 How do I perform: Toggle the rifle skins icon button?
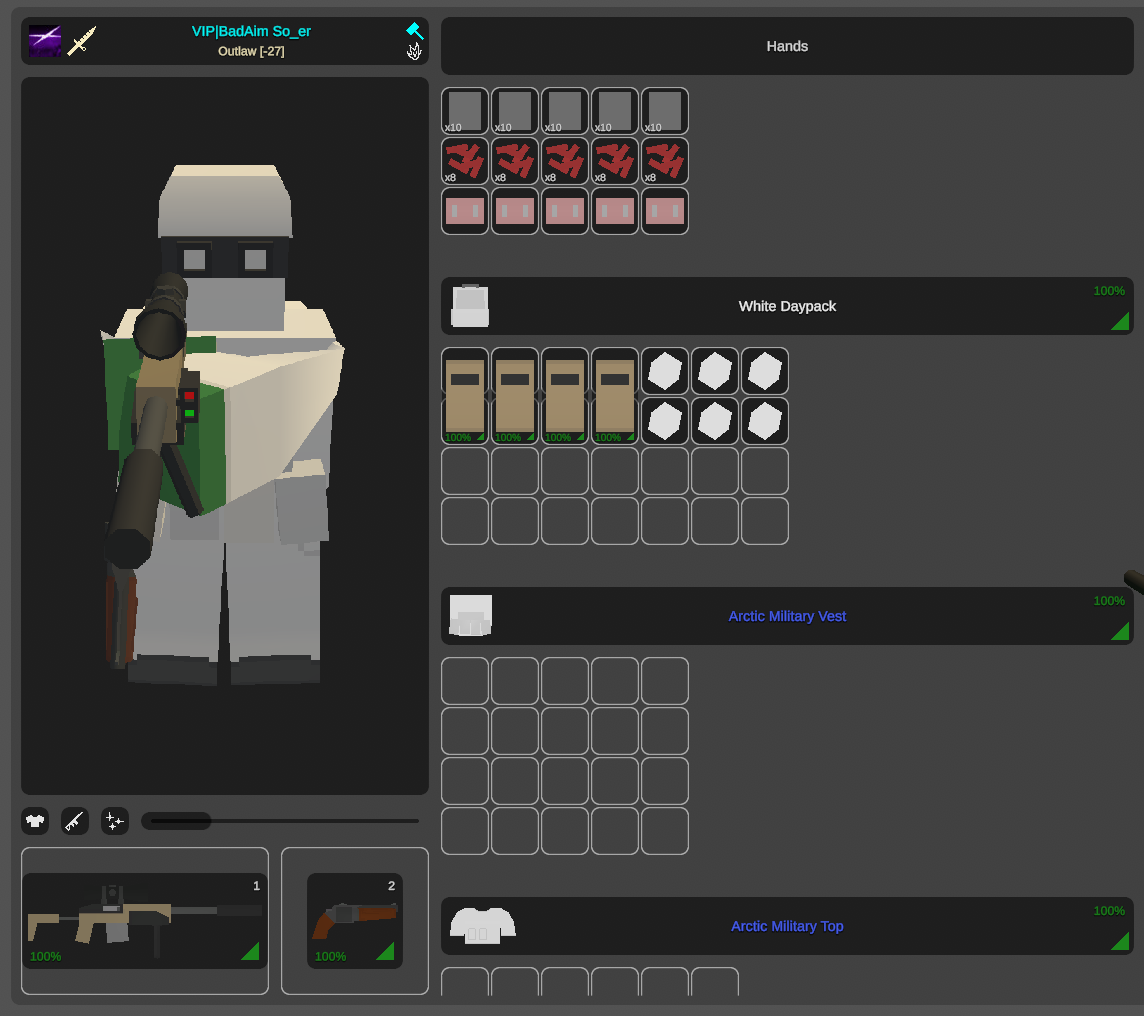coord(75,821)
